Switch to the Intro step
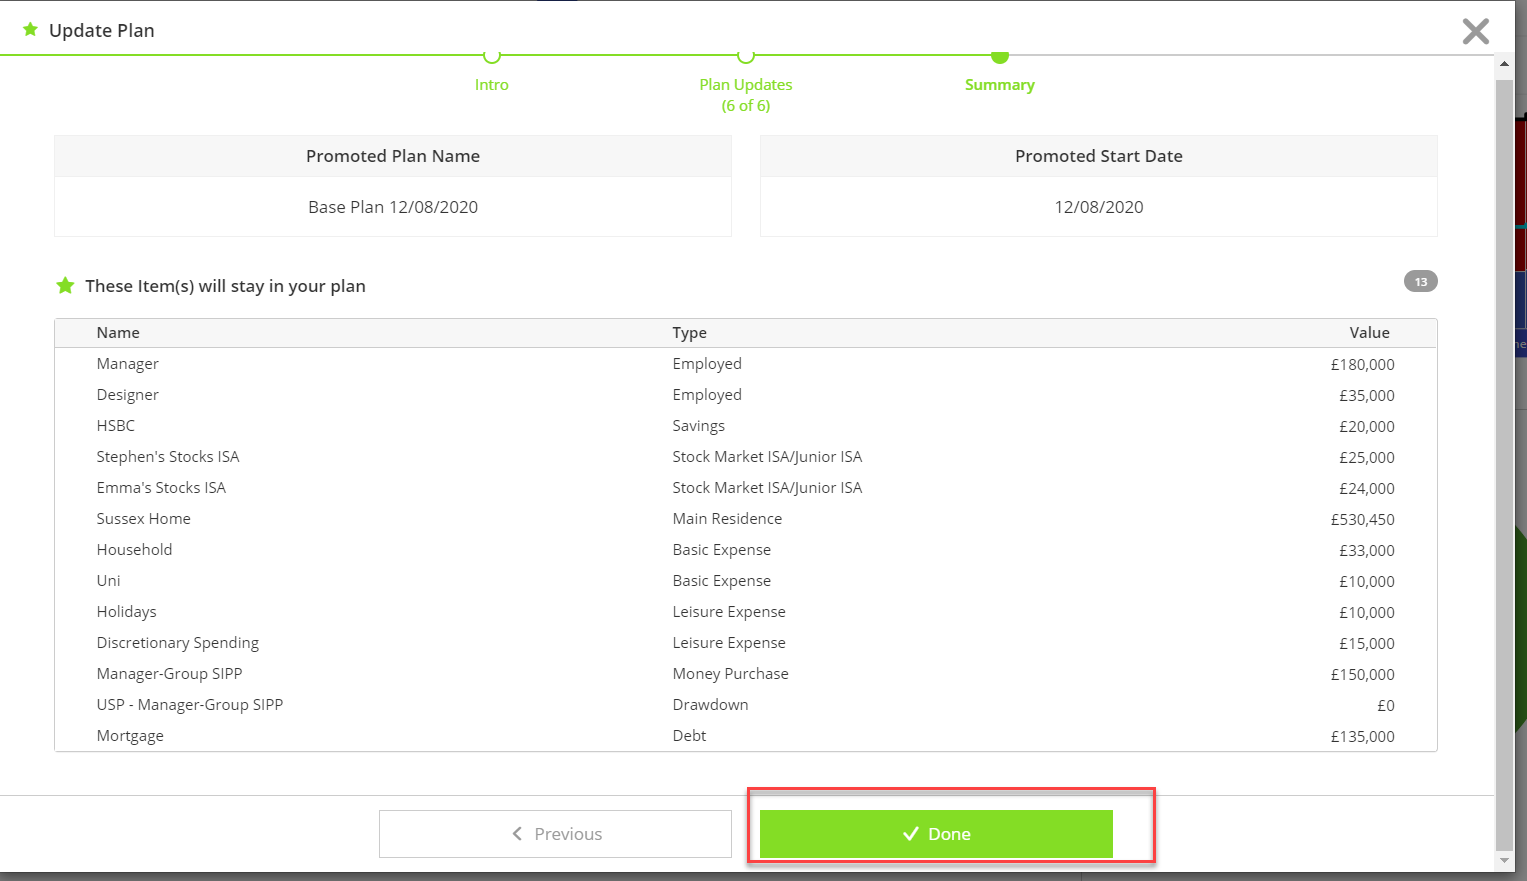Image resolution: width=1527 pixels, height=881 pixels. pos(491,84)
